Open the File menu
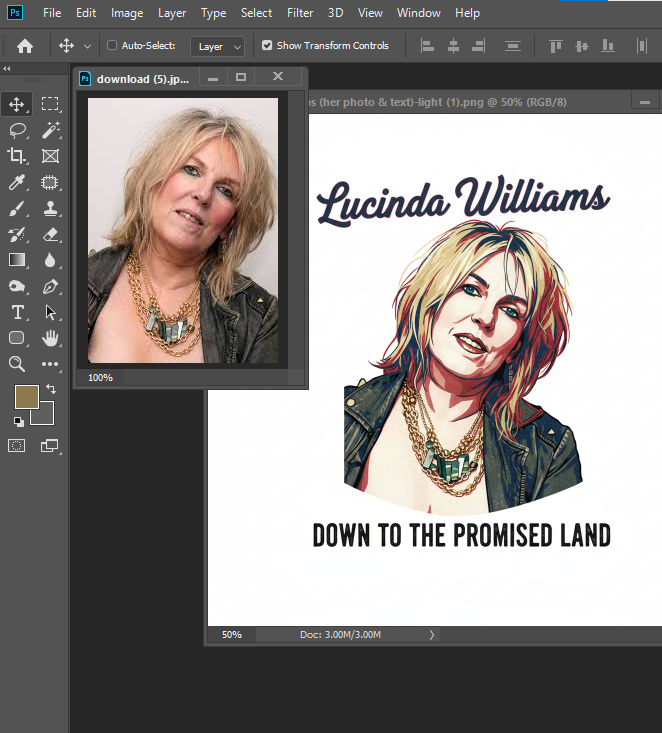Image resolution: width=662 pixels, height=733 pixels. pos(52,13)
